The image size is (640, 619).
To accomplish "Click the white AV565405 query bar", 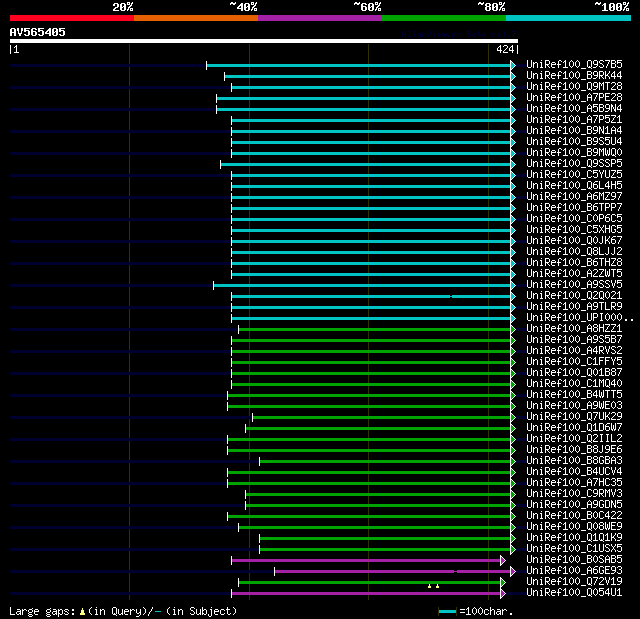I will click(264, 41).
